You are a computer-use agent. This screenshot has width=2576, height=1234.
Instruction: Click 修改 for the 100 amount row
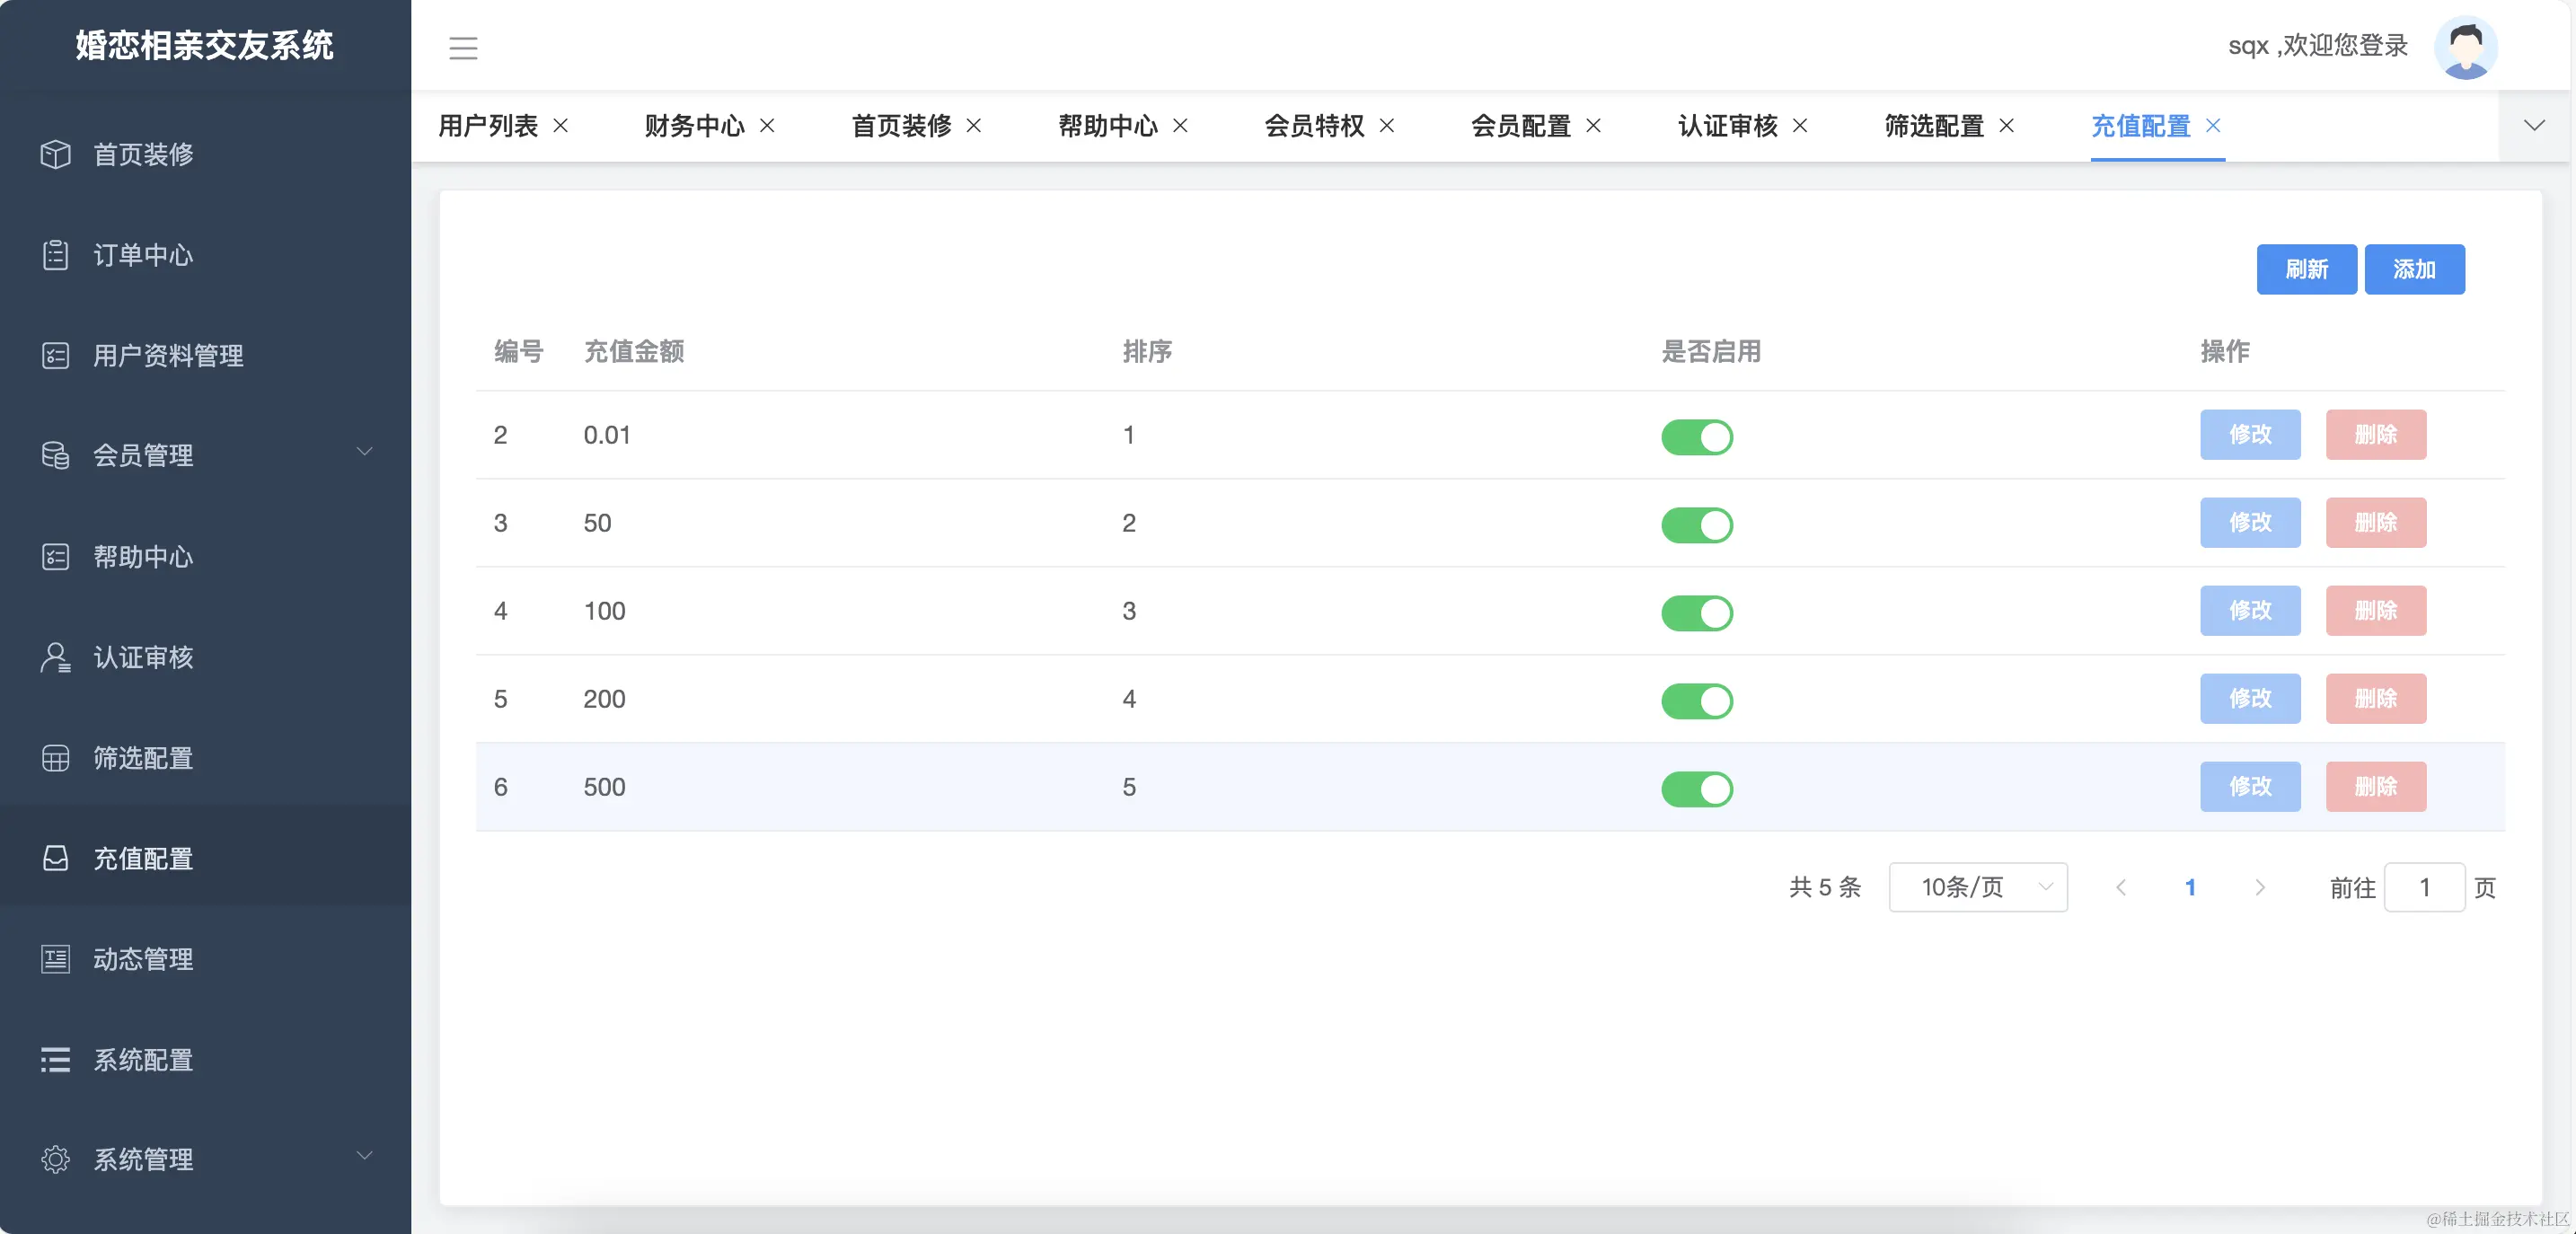[x=2250, y=610]
